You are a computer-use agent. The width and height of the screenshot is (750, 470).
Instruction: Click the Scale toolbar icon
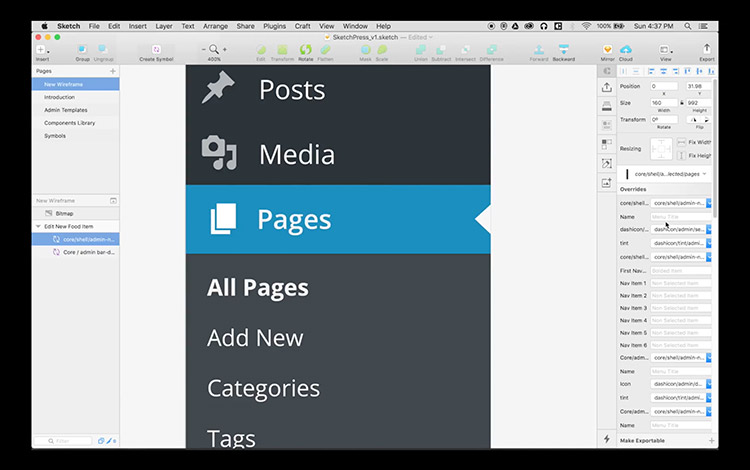[382, 49]
